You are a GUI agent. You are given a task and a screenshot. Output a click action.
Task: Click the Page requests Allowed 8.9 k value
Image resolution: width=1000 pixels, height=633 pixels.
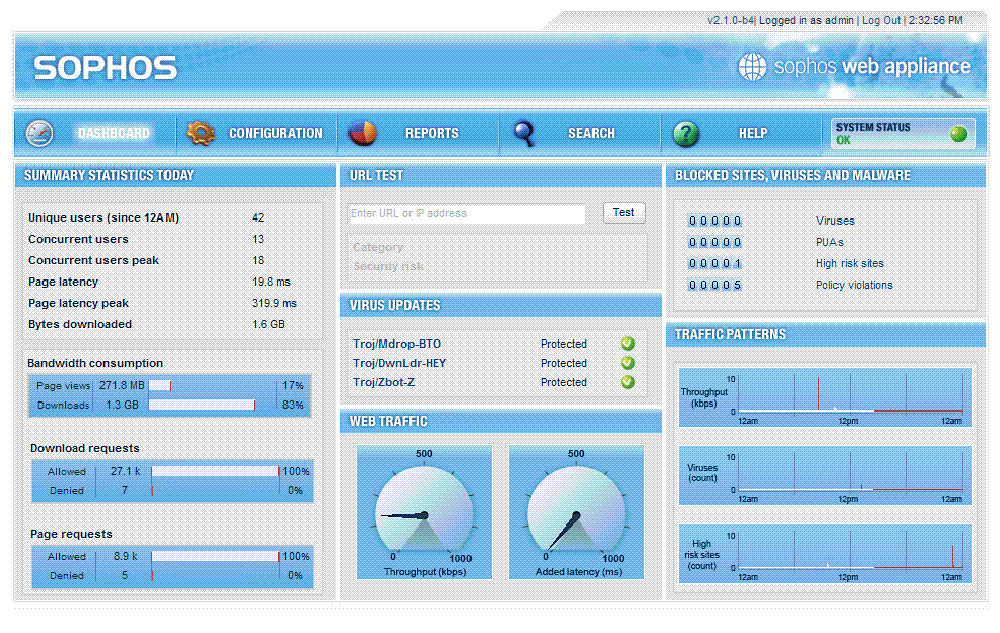tap(126, 557)
